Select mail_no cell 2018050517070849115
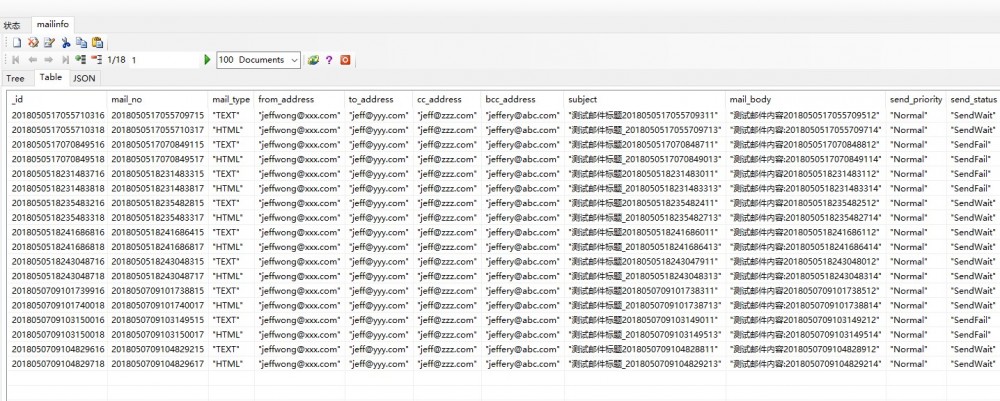 tap(158, 145)
